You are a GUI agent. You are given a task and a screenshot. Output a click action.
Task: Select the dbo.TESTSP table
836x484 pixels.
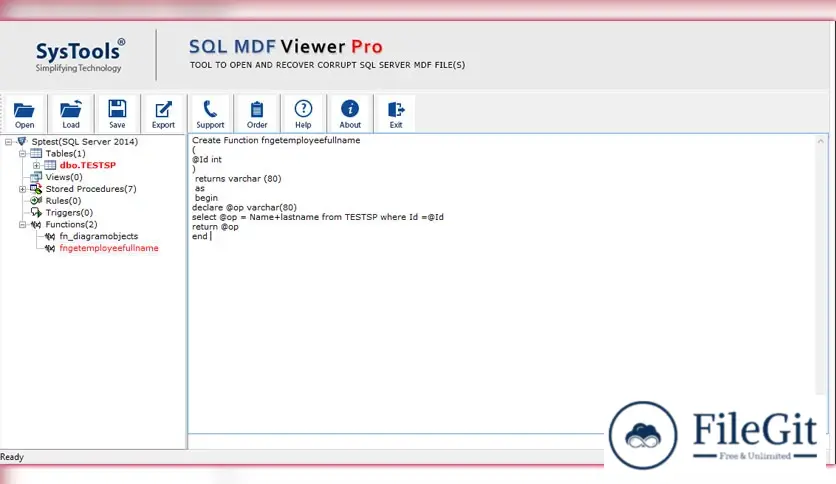click(87, 165)
